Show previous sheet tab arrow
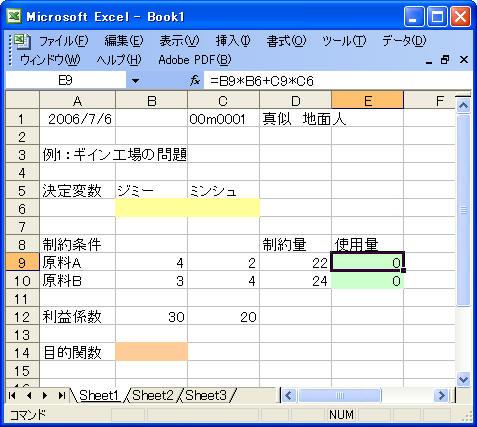The width and height of the screenshot is (477, 427). 29,396
